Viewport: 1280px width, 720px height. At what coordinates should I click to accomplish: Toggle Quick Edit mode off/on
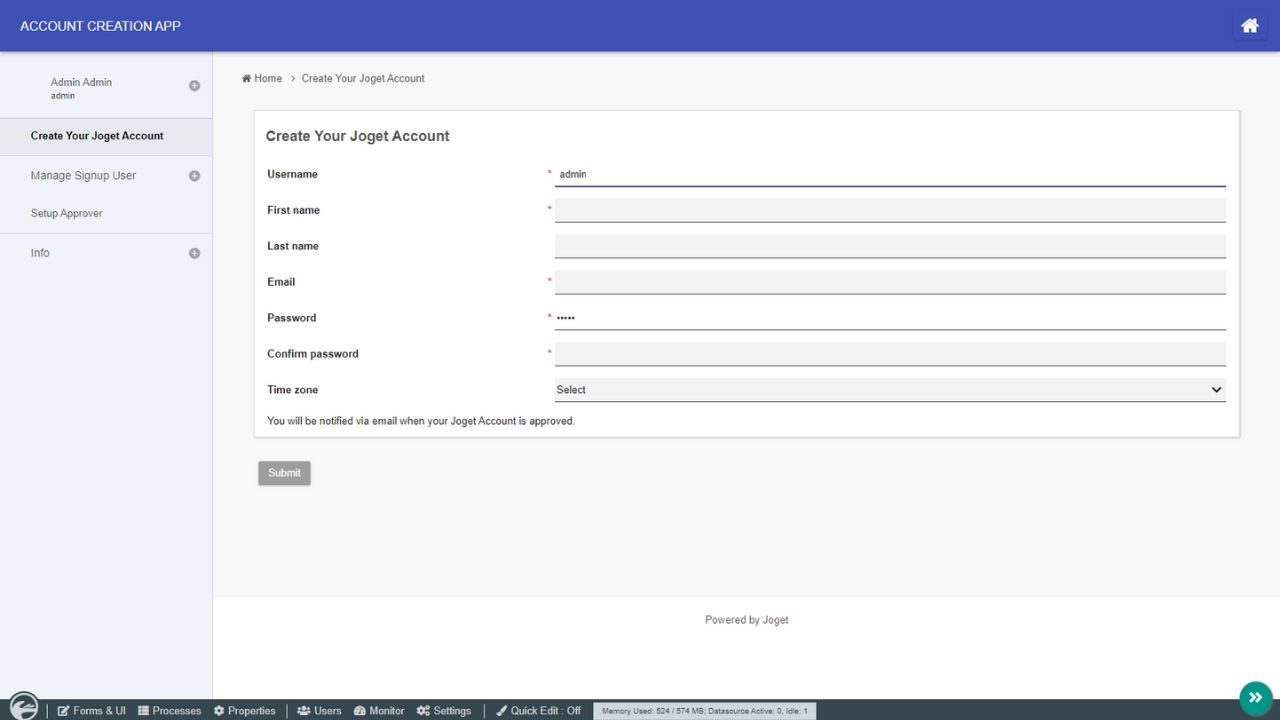click(538, 711)
